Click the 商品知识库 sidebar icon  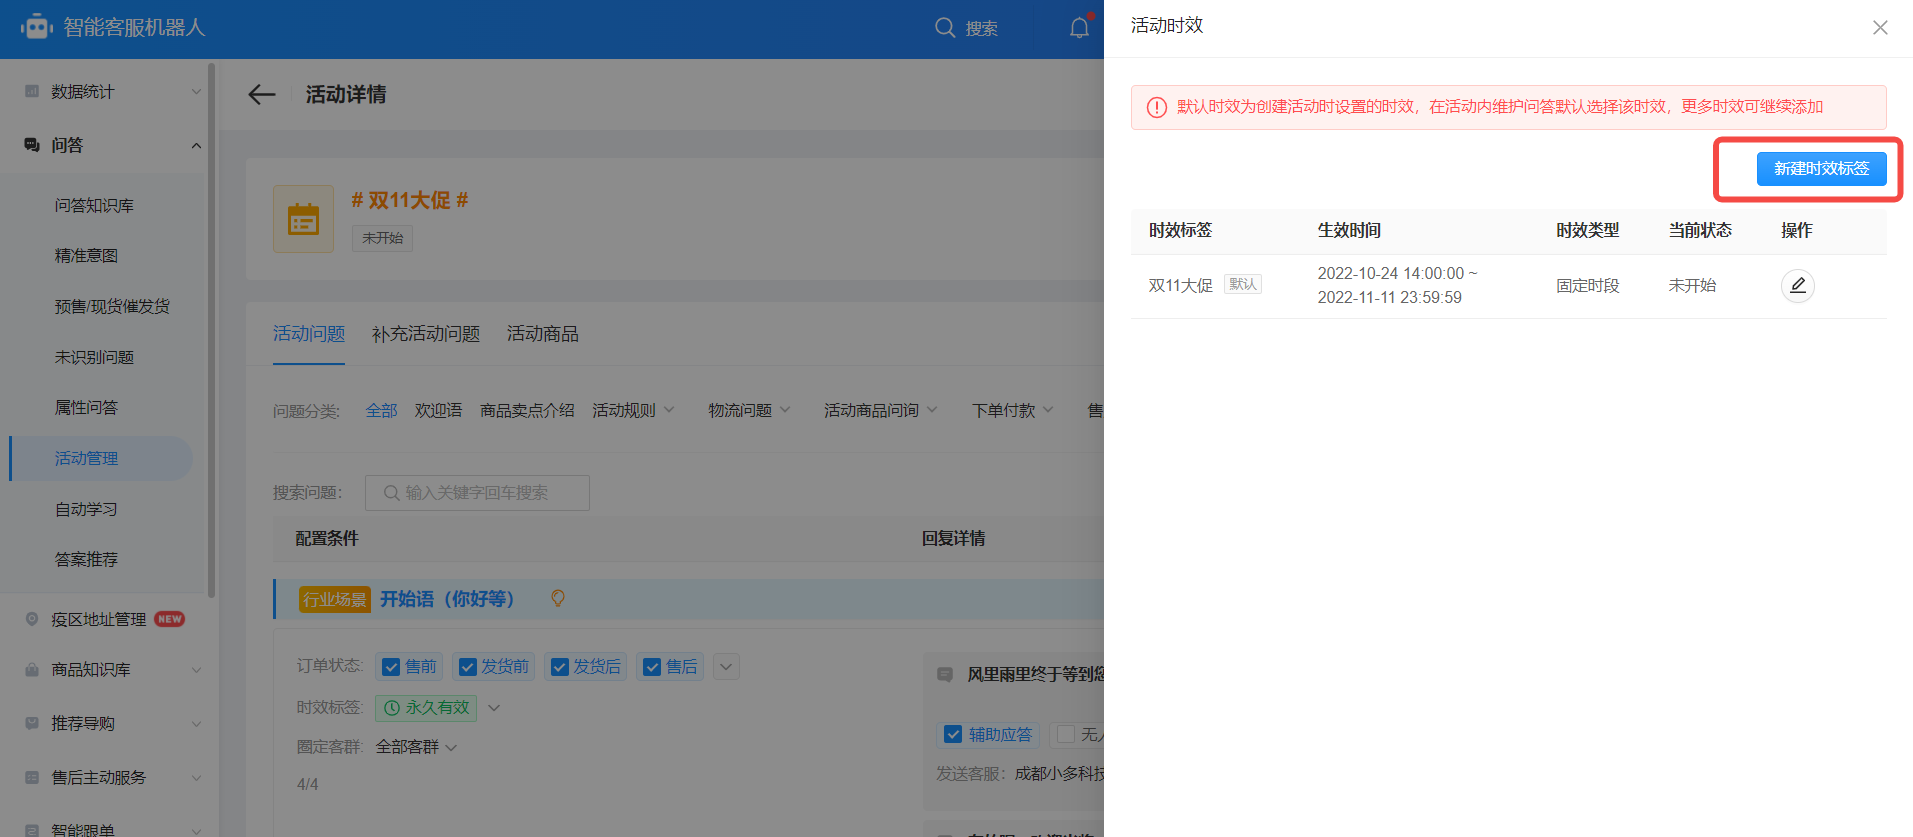pos(32,669)
